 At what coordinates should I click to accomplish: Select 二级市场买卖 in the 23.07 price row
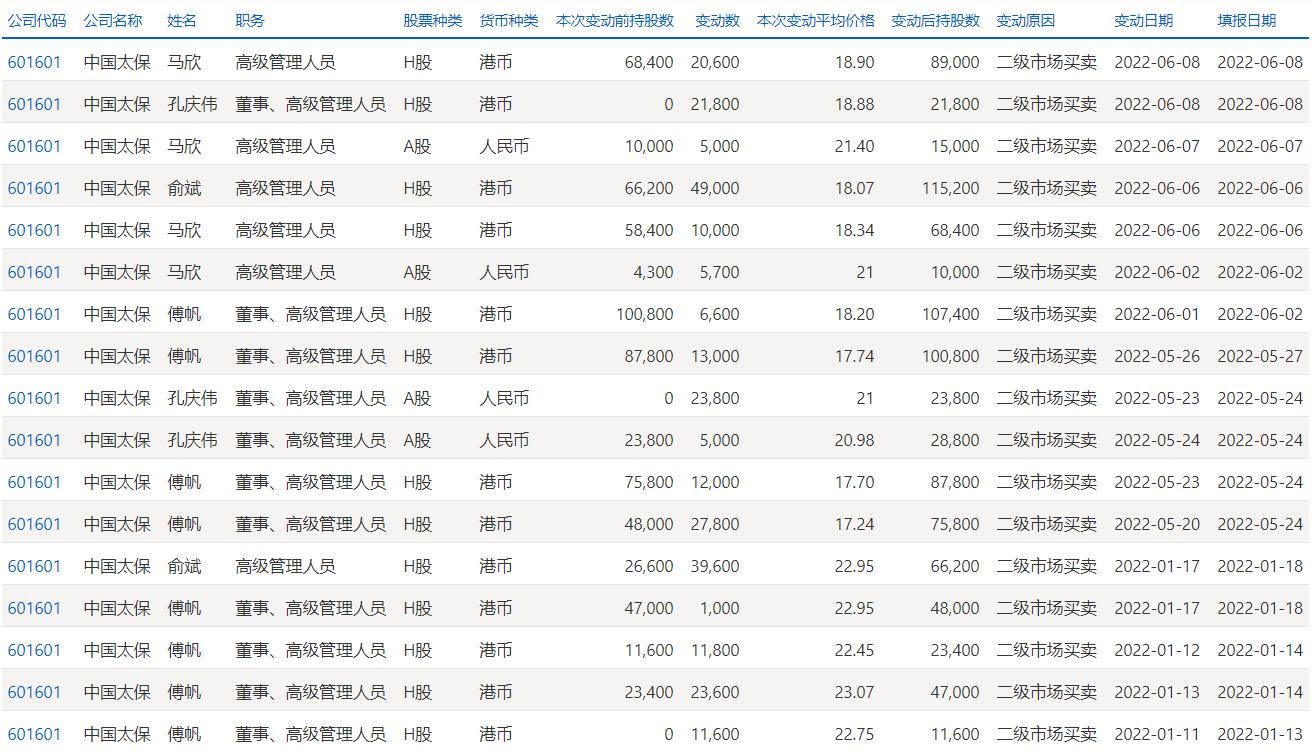(x=1046, y=692)
